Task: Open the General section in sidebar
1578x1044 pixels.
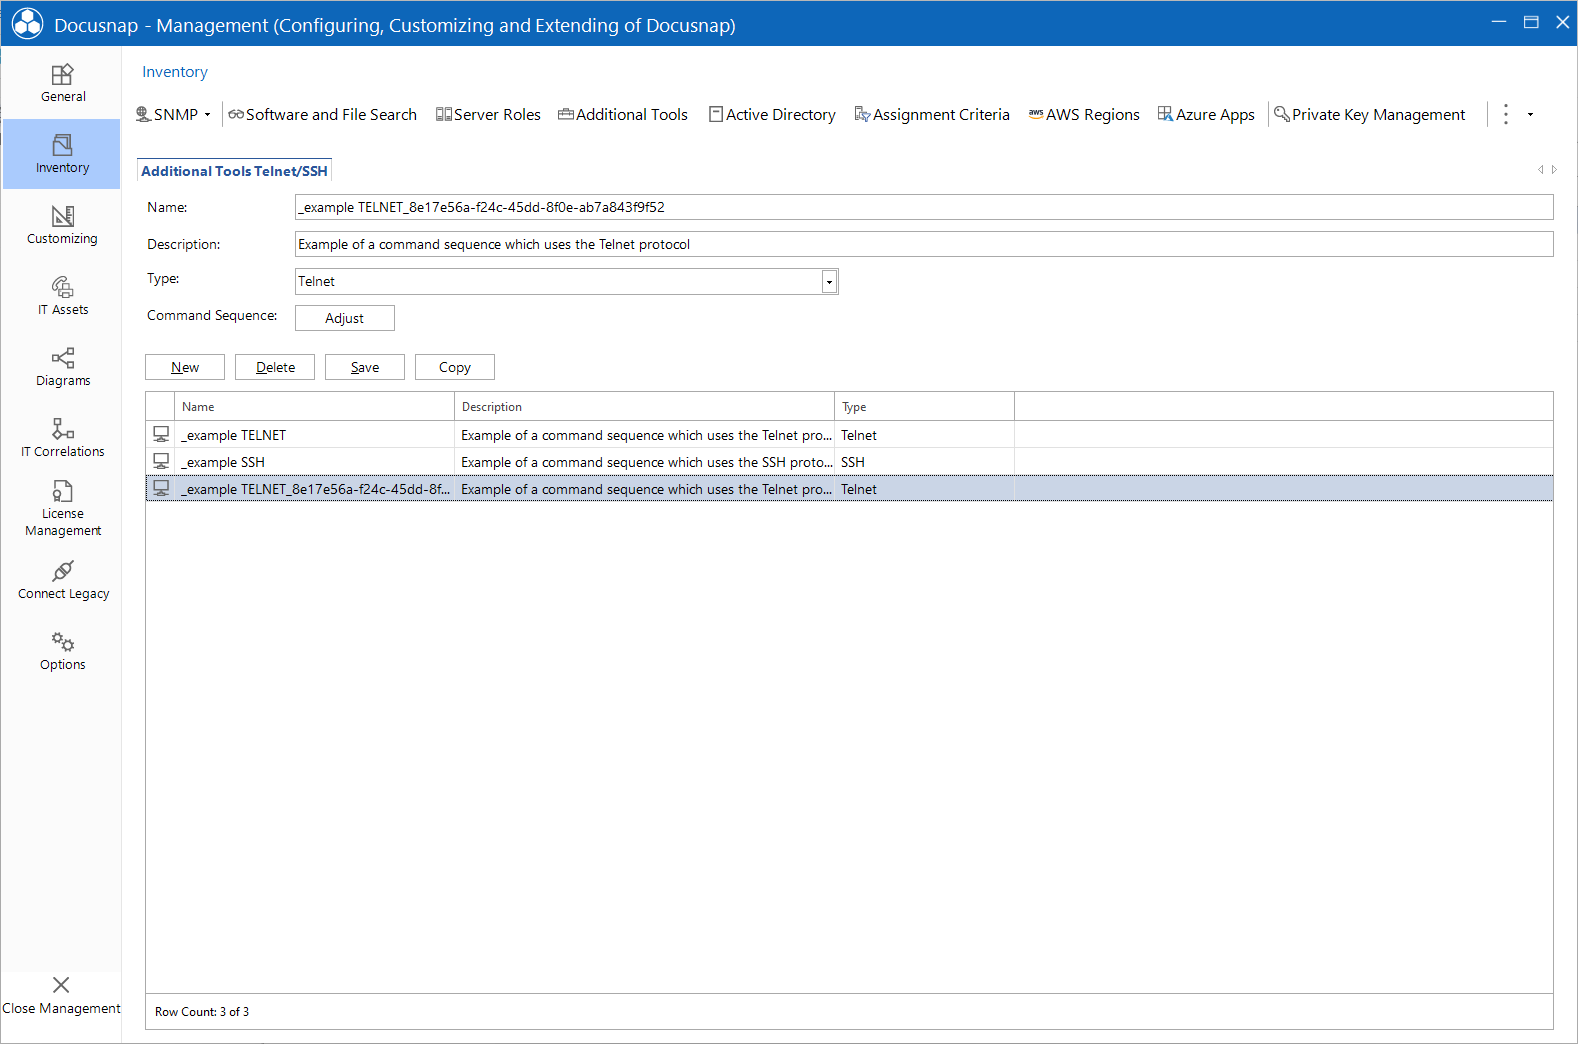Action: [62, 83]
